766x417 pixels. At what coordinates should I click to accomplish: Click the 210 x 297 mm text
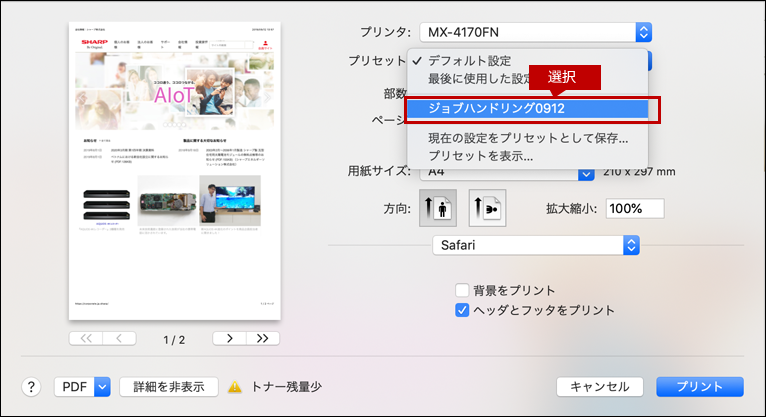(639, 172)
